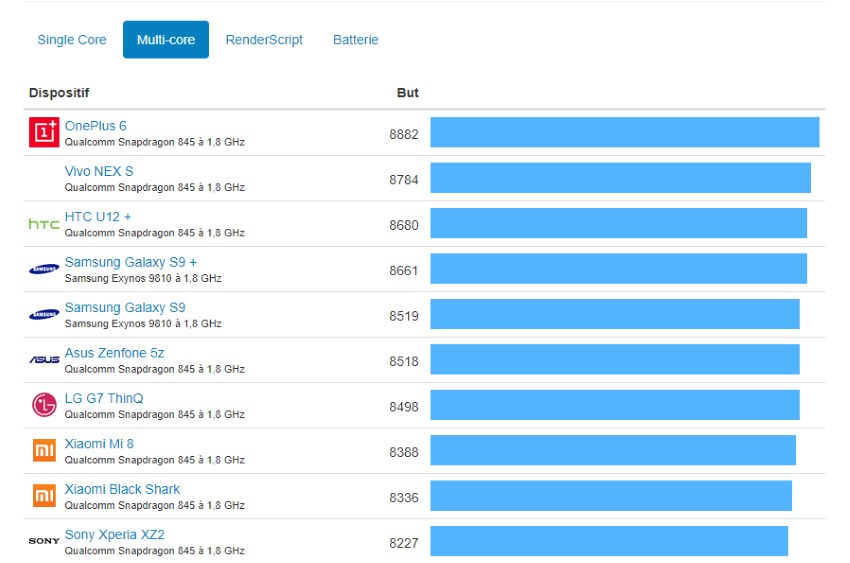Viewport: 850px width, 563px height.
Task: Click the score 8661
Action: click(404, 270)
